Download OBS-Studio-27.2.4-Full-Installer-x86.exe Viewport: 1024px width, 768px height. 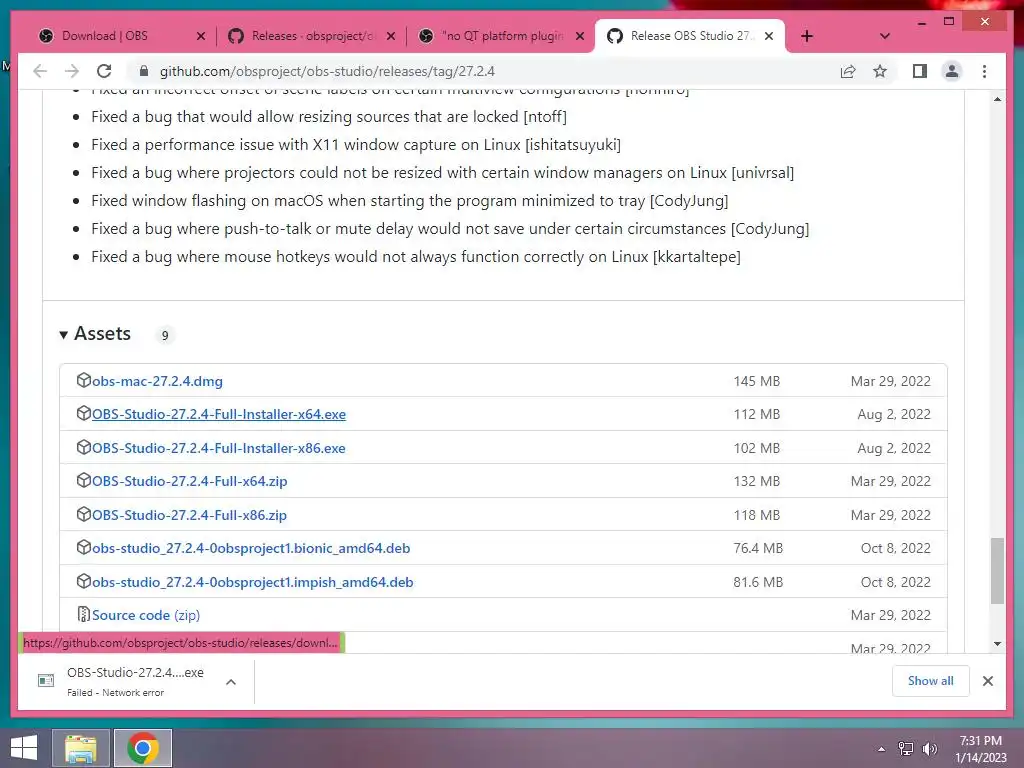click(219, 448)
